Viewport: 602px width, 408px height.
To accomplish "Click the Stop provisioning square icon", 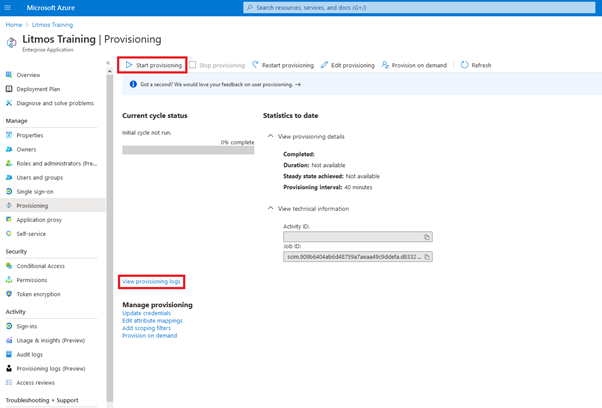I will (193, 65).
